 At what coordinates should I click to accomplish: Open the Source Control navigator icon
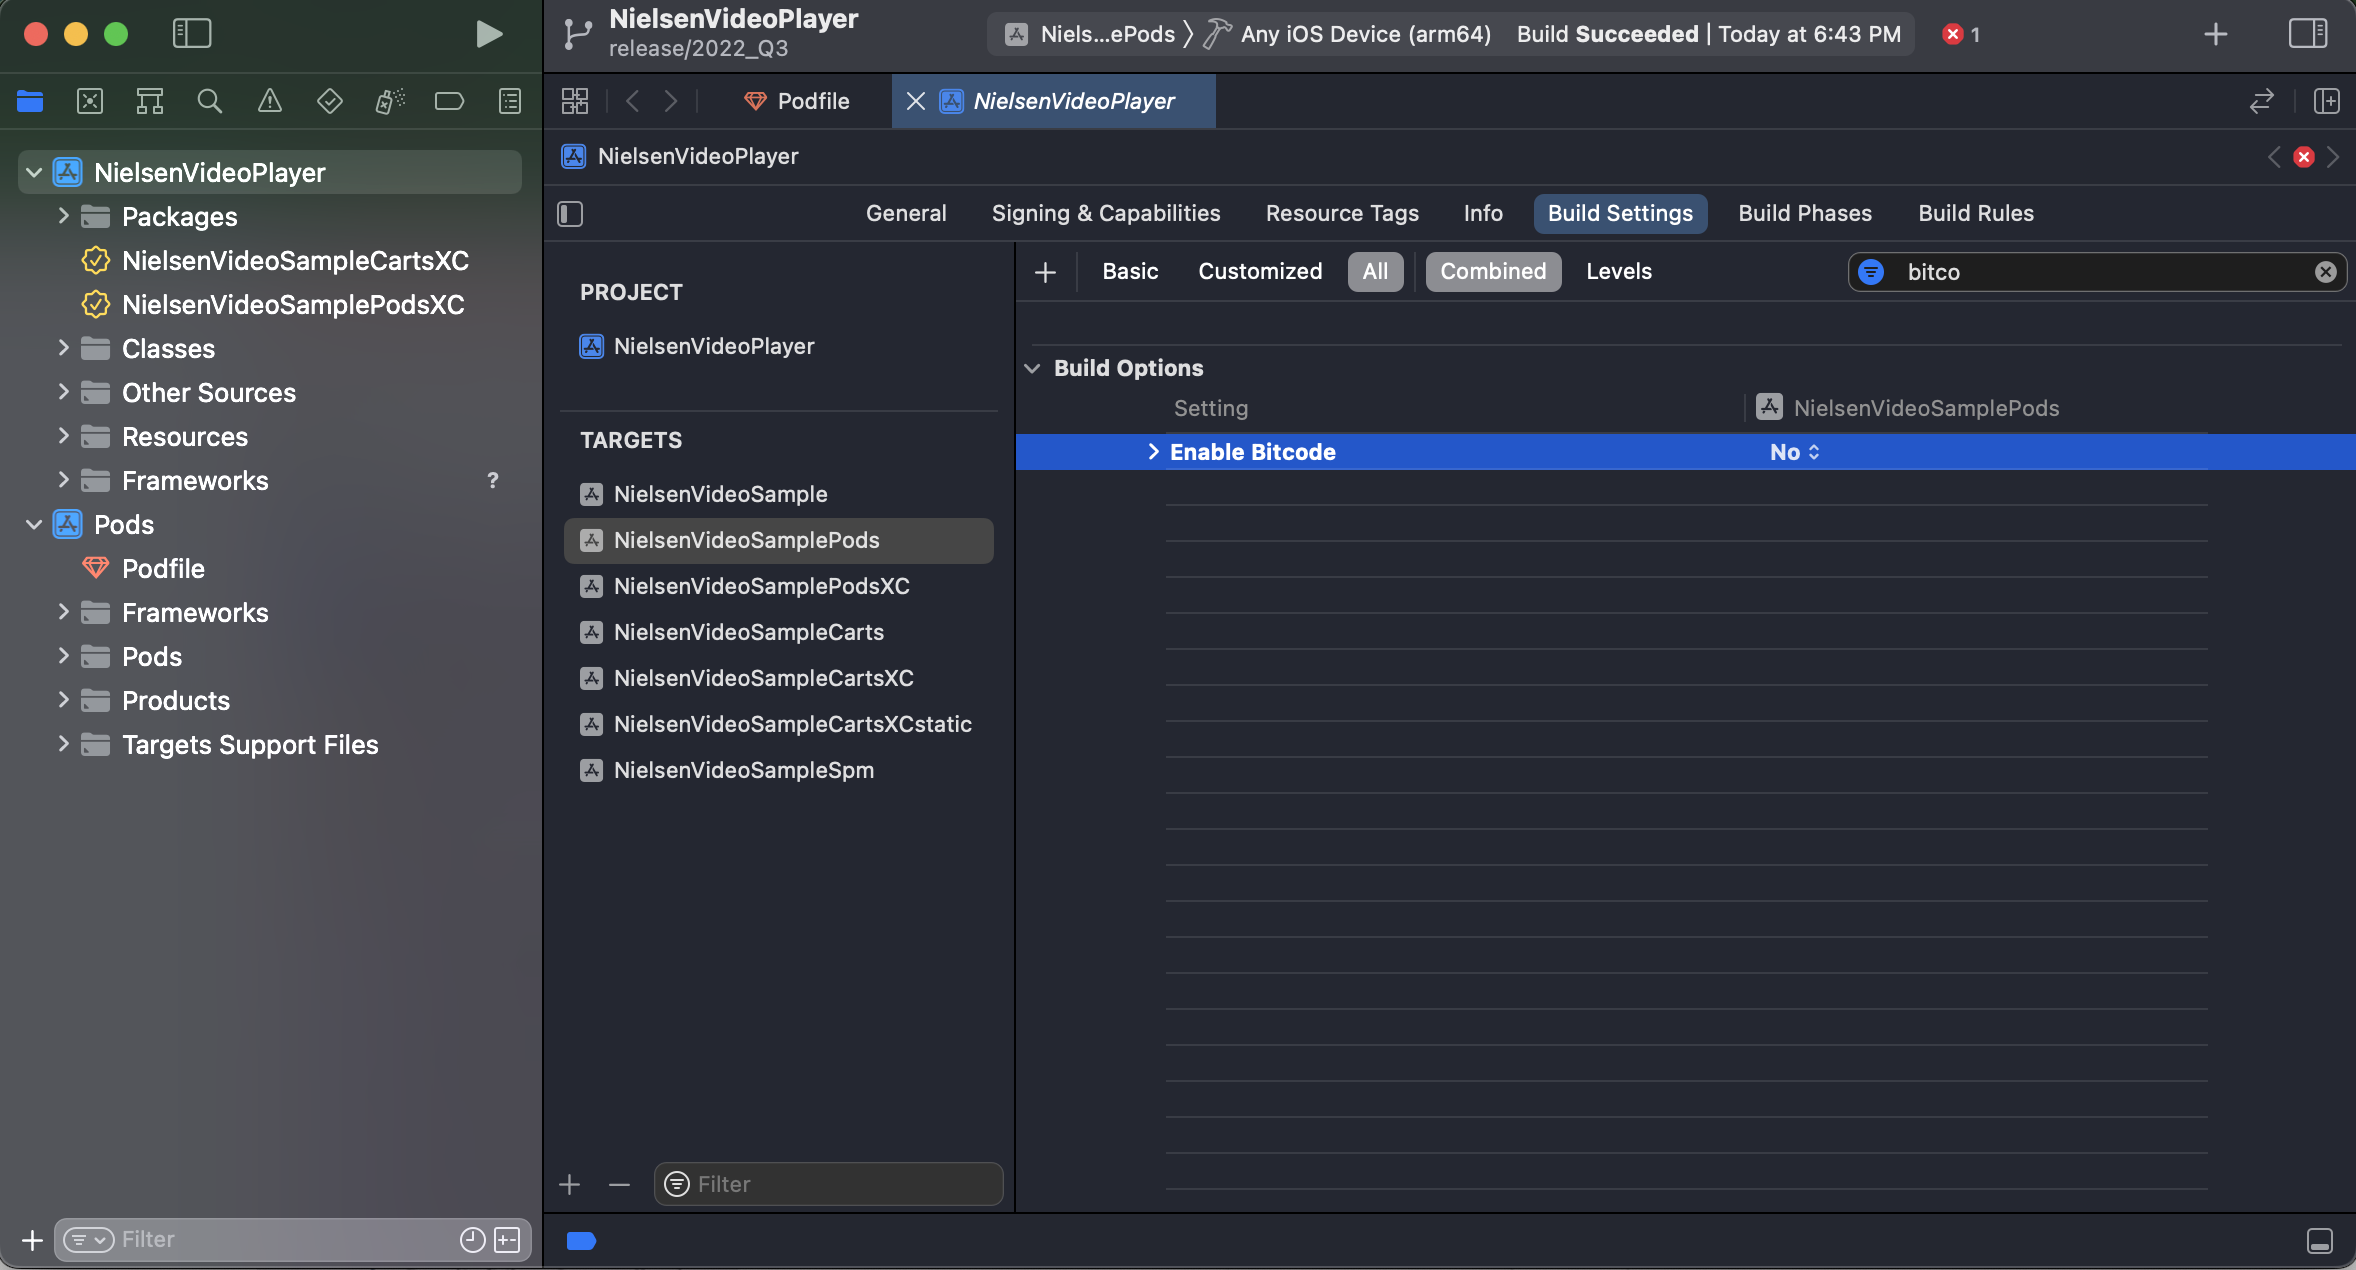click(x=90, y=101)
